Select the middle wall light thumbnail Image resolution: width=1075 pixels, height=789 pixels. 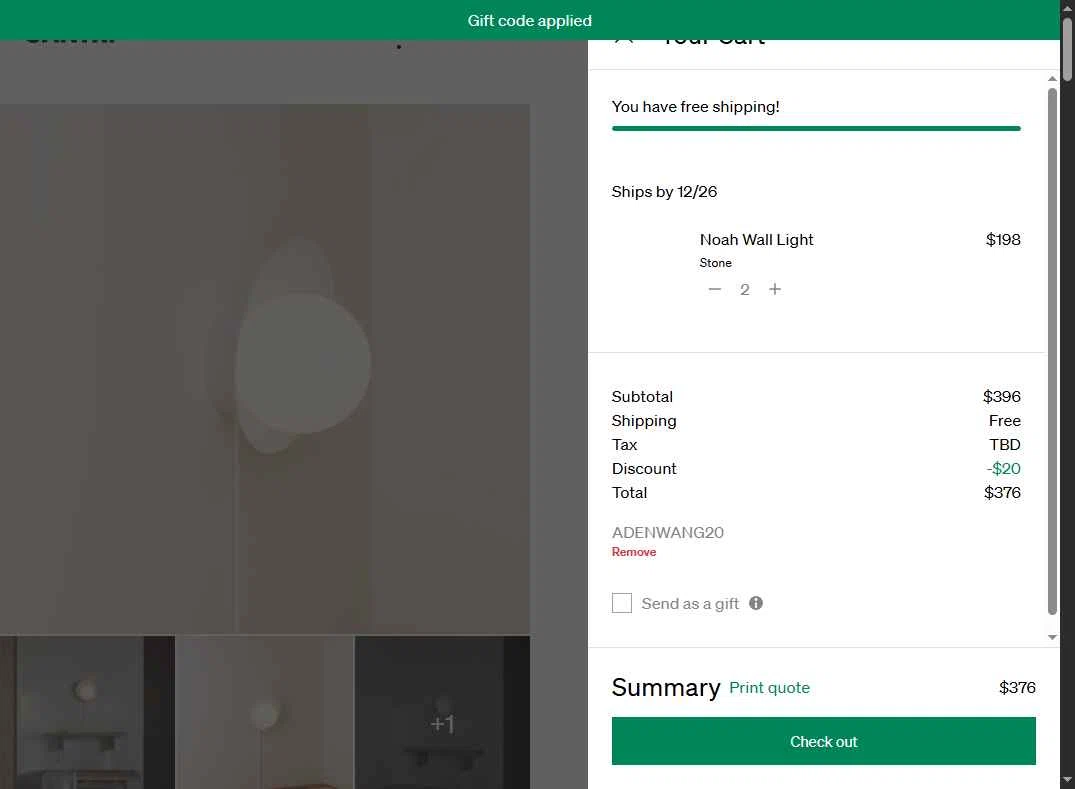click(x=265, y=712)
